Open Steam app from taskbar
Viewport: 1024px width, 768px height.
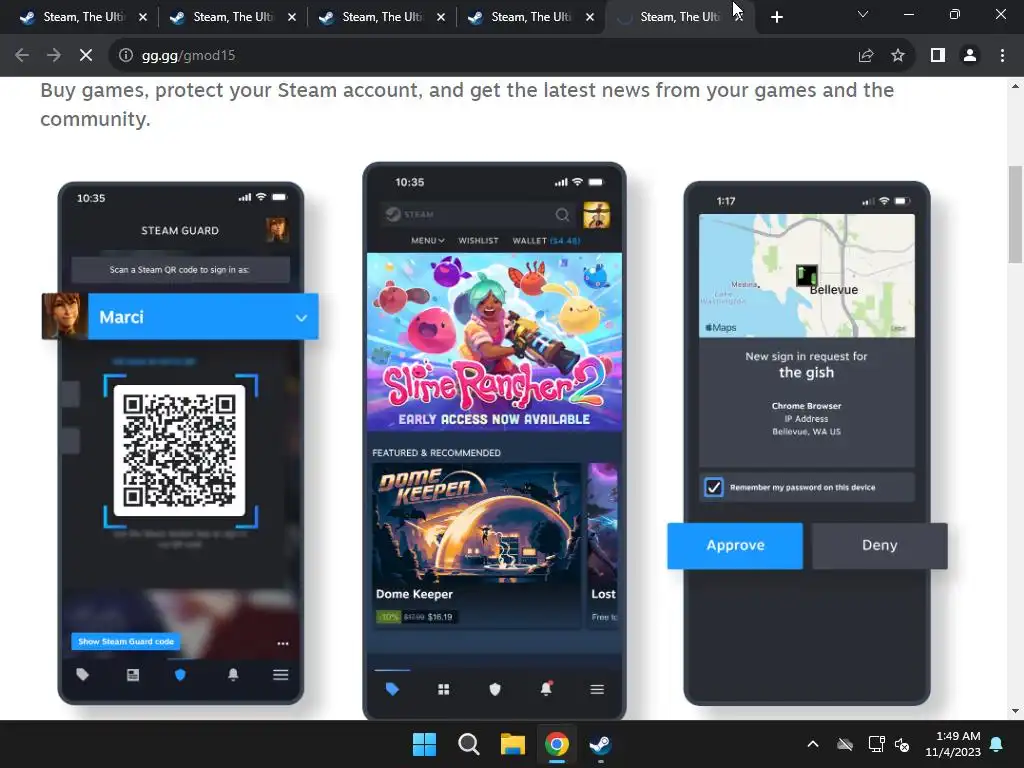coord(600,744)
